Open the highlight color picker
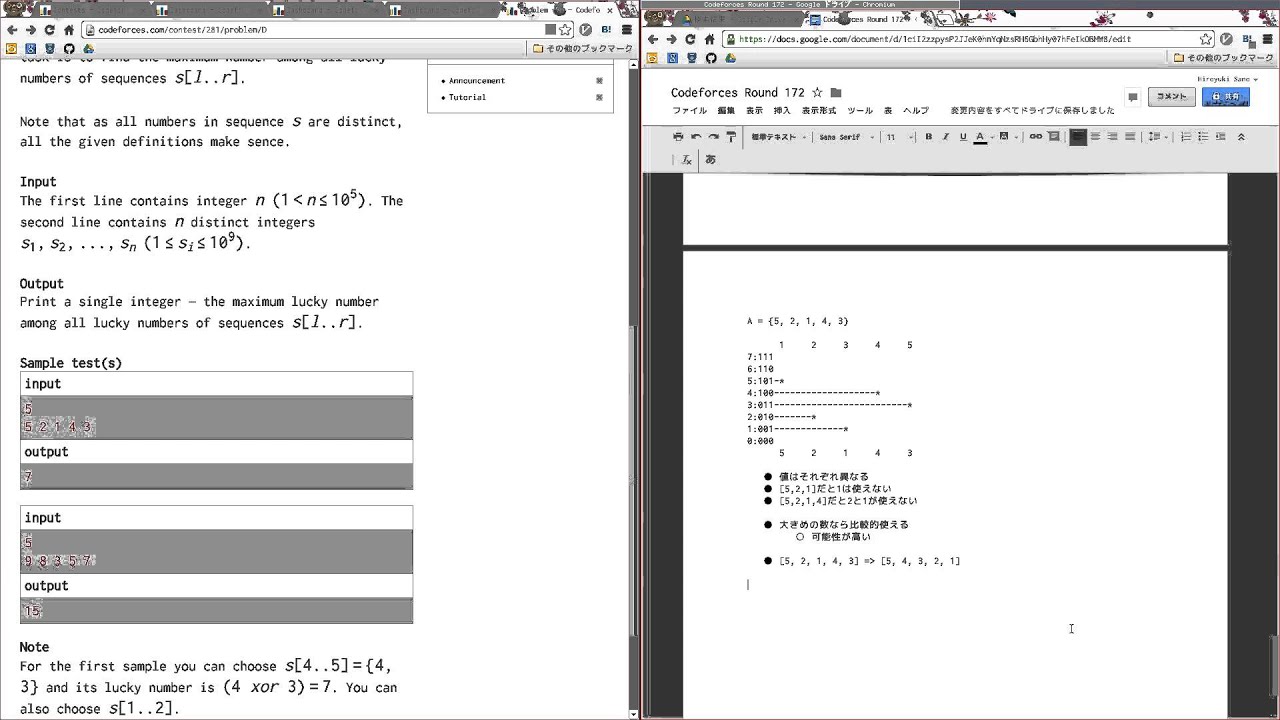 click(1008, 137)
